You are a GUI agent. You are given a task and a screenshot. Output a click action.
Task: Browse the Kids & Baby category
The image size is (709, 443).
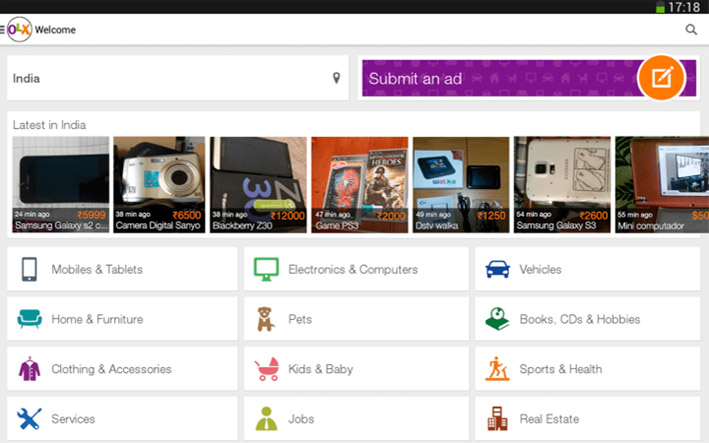point(356,368)
